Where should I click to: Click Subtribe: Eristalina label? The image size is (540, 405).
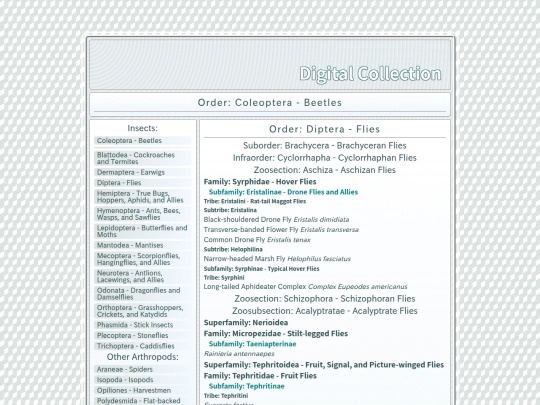(230, 210)
